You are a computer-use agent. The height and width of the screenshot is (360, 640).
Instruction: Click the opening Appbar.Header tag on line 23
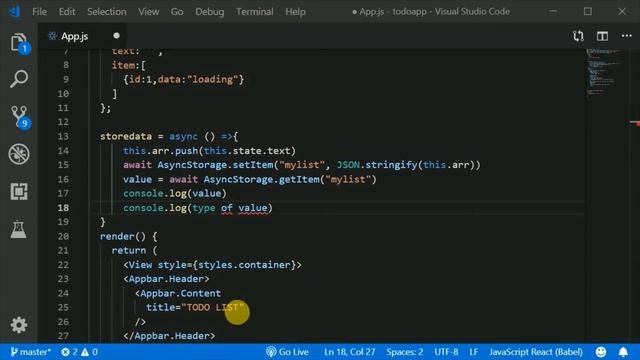(x=166, y=279)
